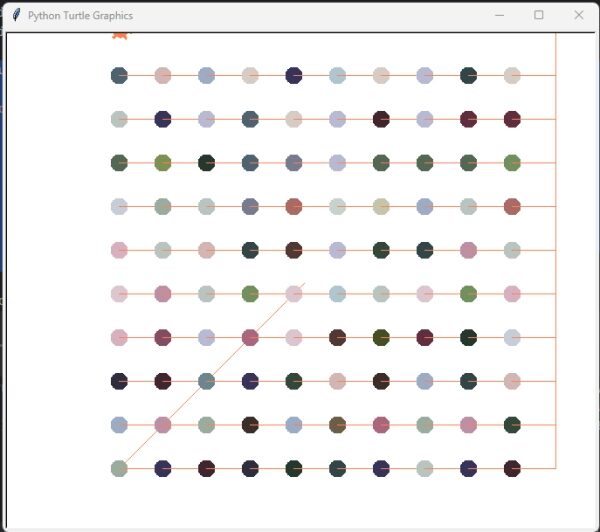Select the maroon dot at the bottom-right corner

[x=512, y=468]
